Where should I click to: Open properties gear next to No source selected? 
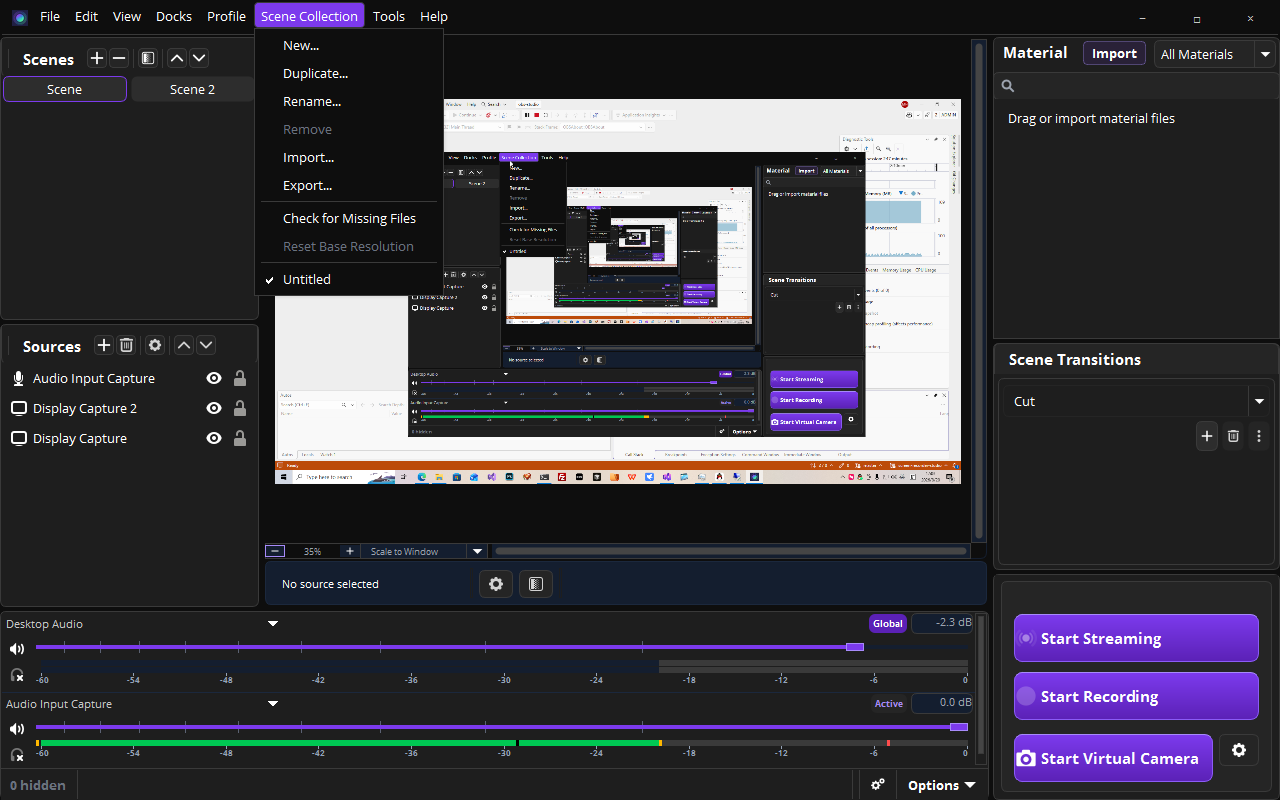pos(496,584)
